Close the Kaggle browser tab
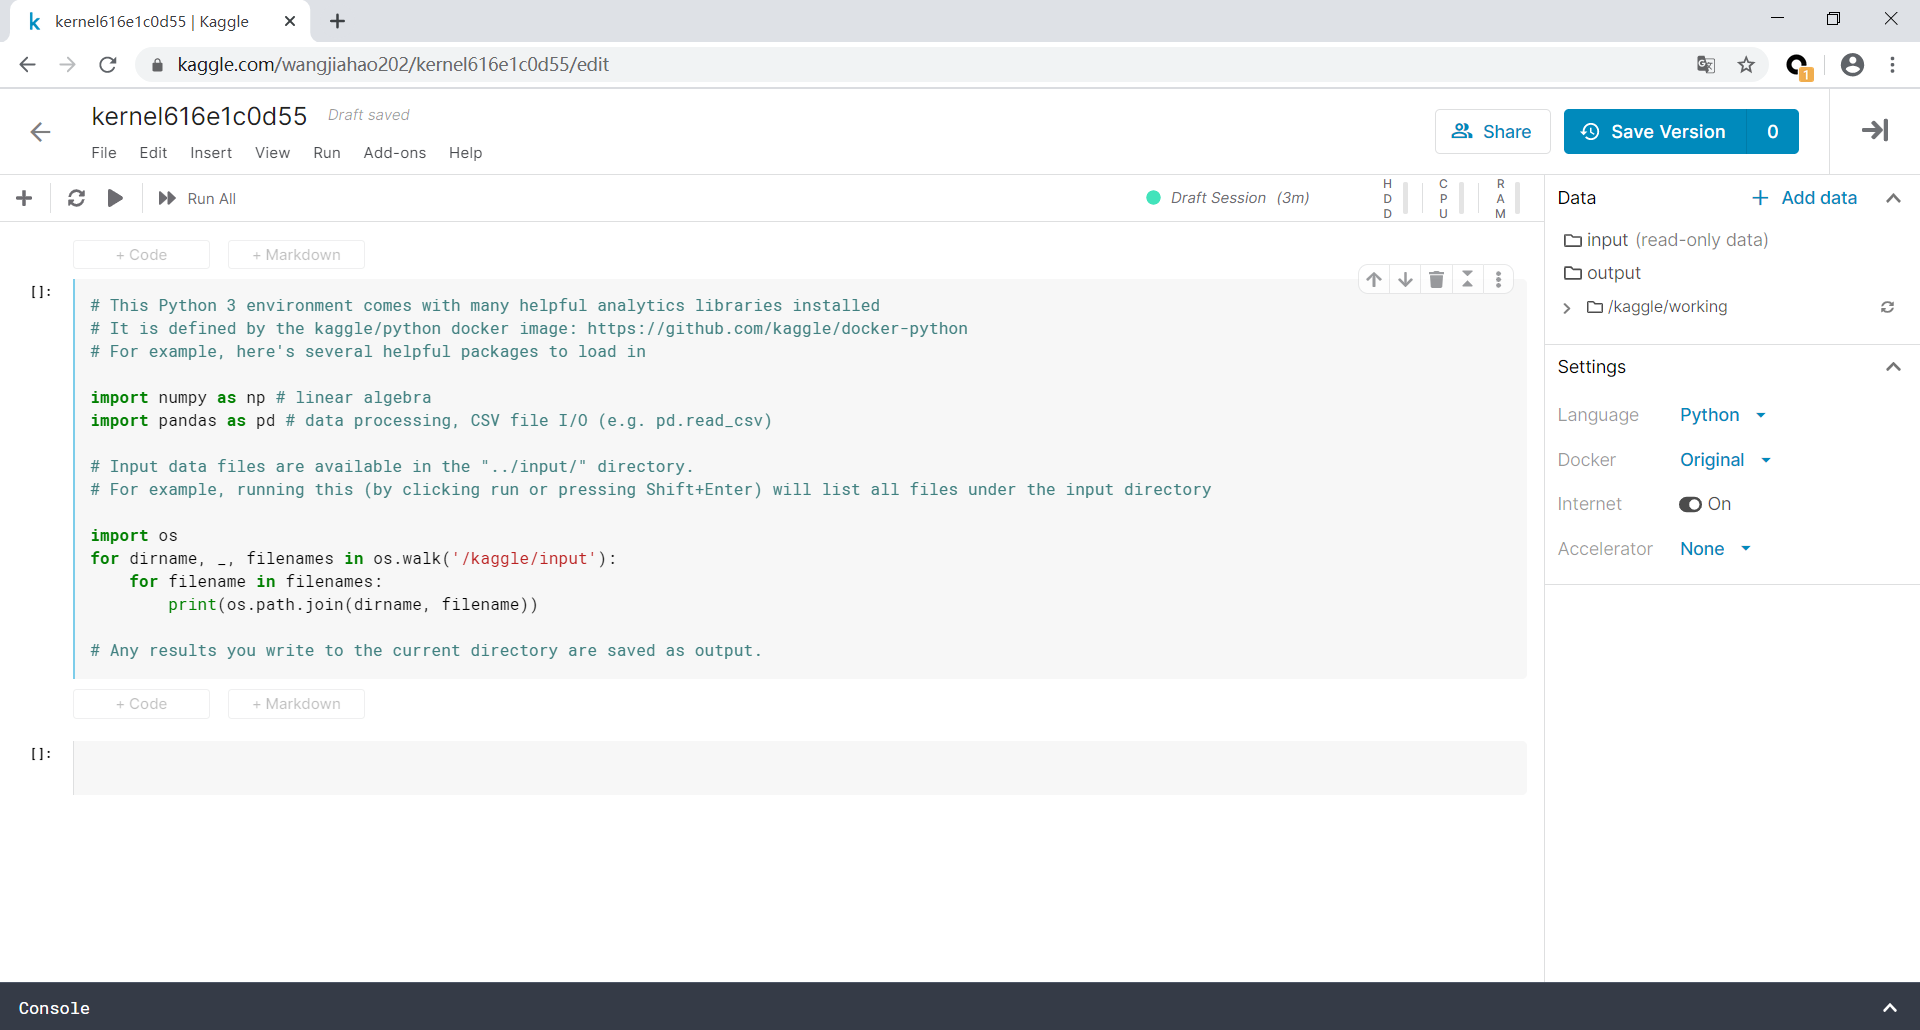Viewport: 1920px width, 1030px height. coord(290,21)
